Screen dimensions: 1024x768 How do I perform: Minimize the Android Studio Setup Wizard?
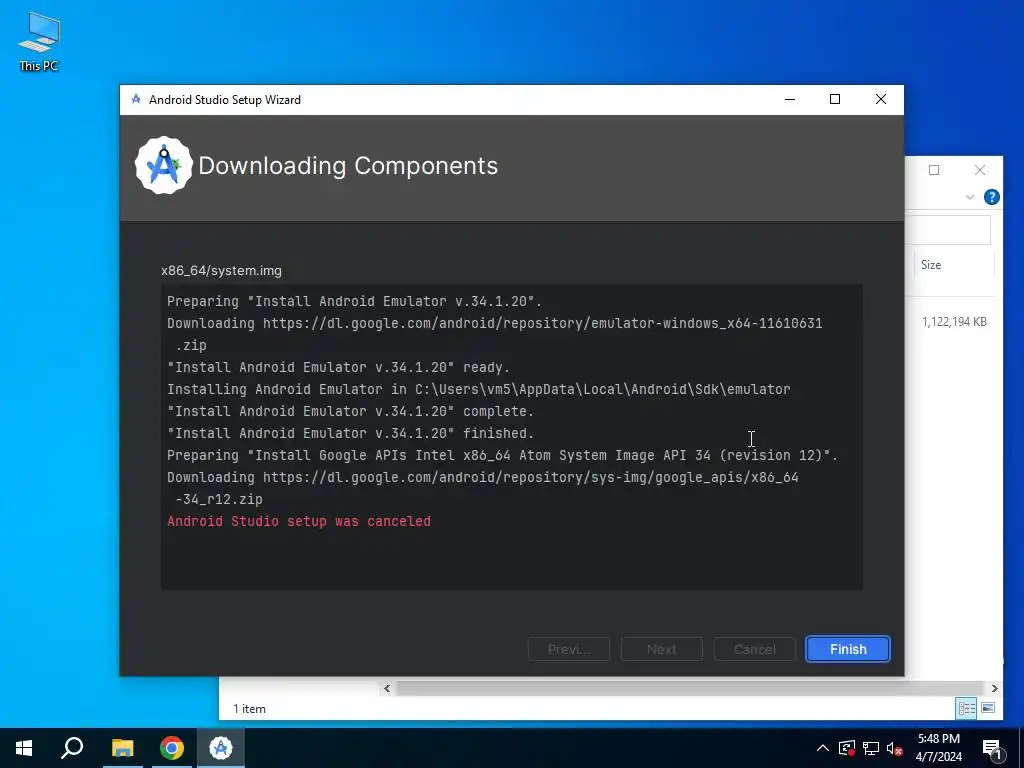pyautogui.click(x=790, y=99)
